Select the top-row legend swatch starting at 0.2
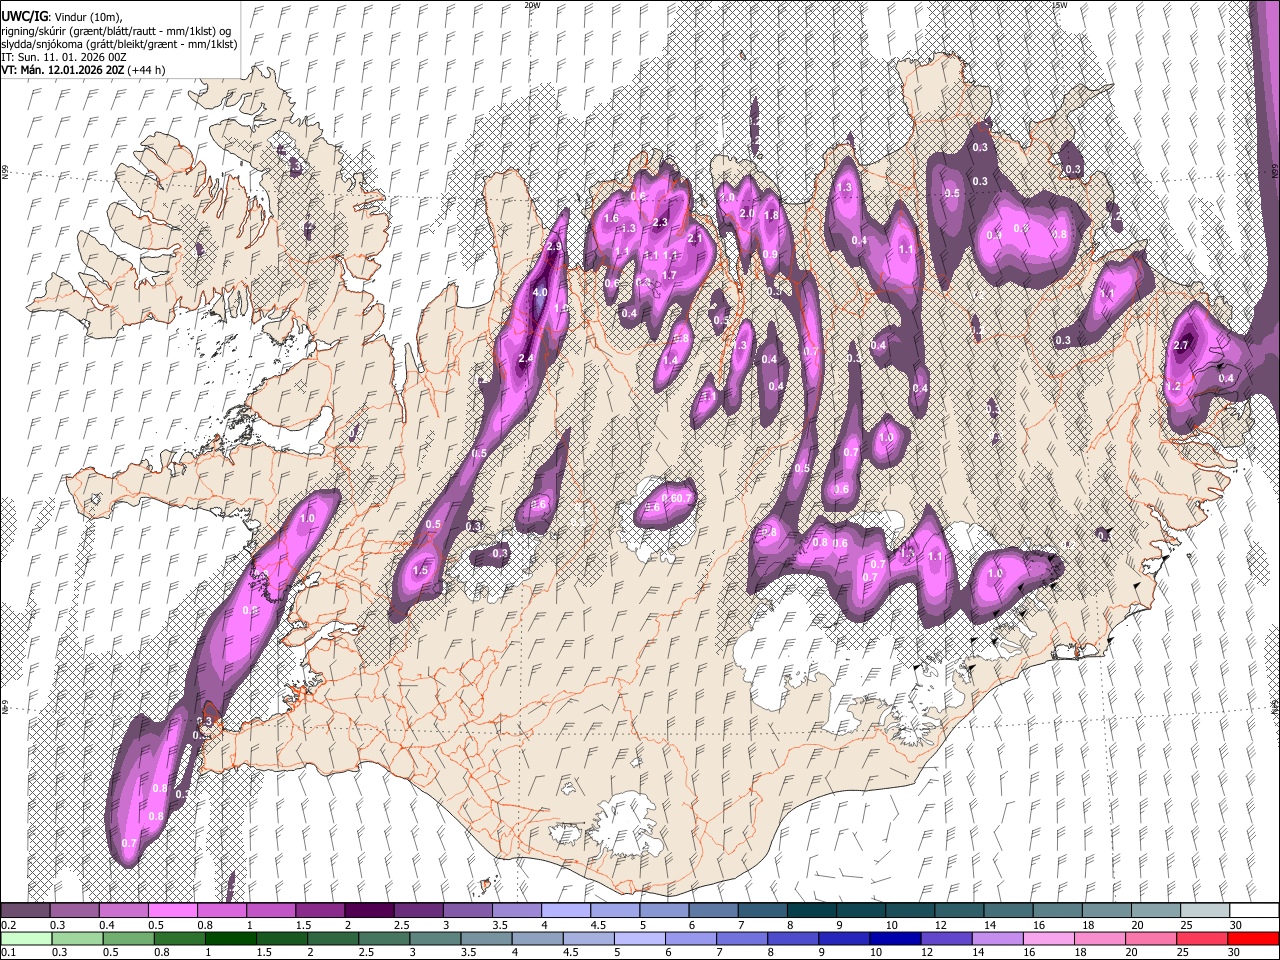The width and height of the screenshot is (1280, 960). point(25,910)
